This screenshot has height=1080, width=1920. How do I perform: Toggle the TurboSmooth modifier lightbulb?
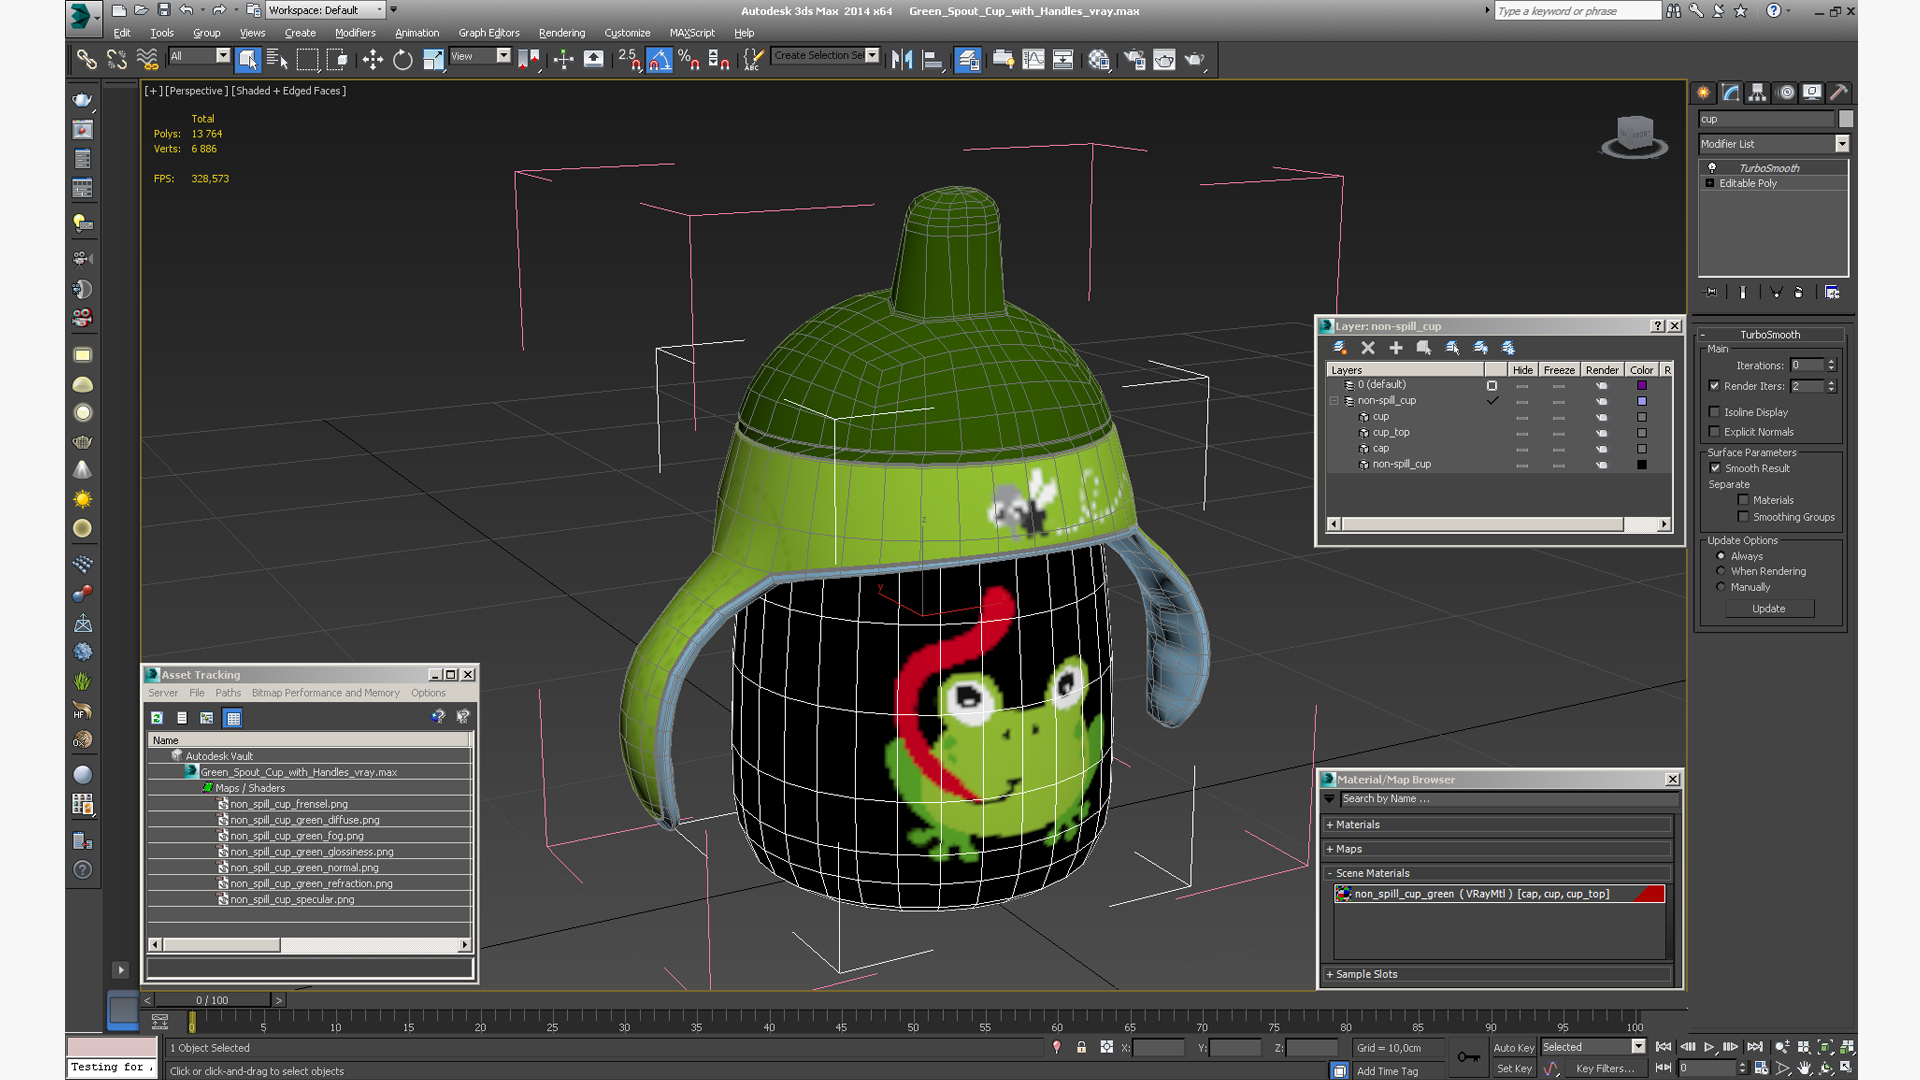(x=1712, y=168)
